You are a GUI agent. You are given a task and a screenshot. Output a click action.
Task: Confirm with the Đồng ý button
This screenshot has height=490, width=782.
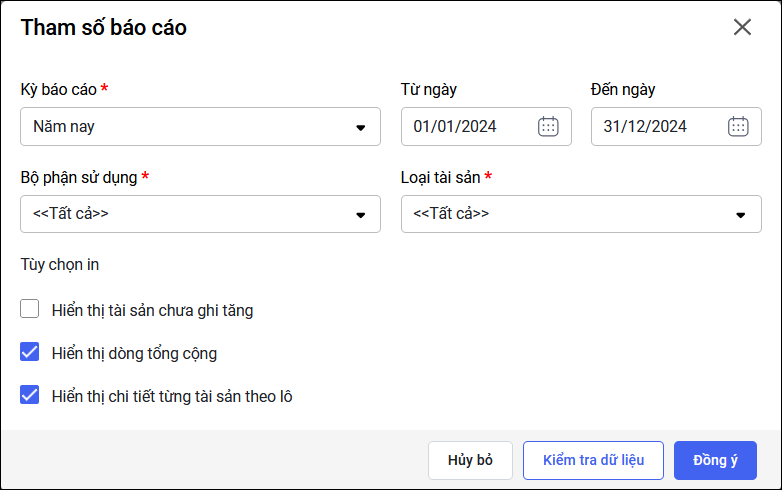715,460
